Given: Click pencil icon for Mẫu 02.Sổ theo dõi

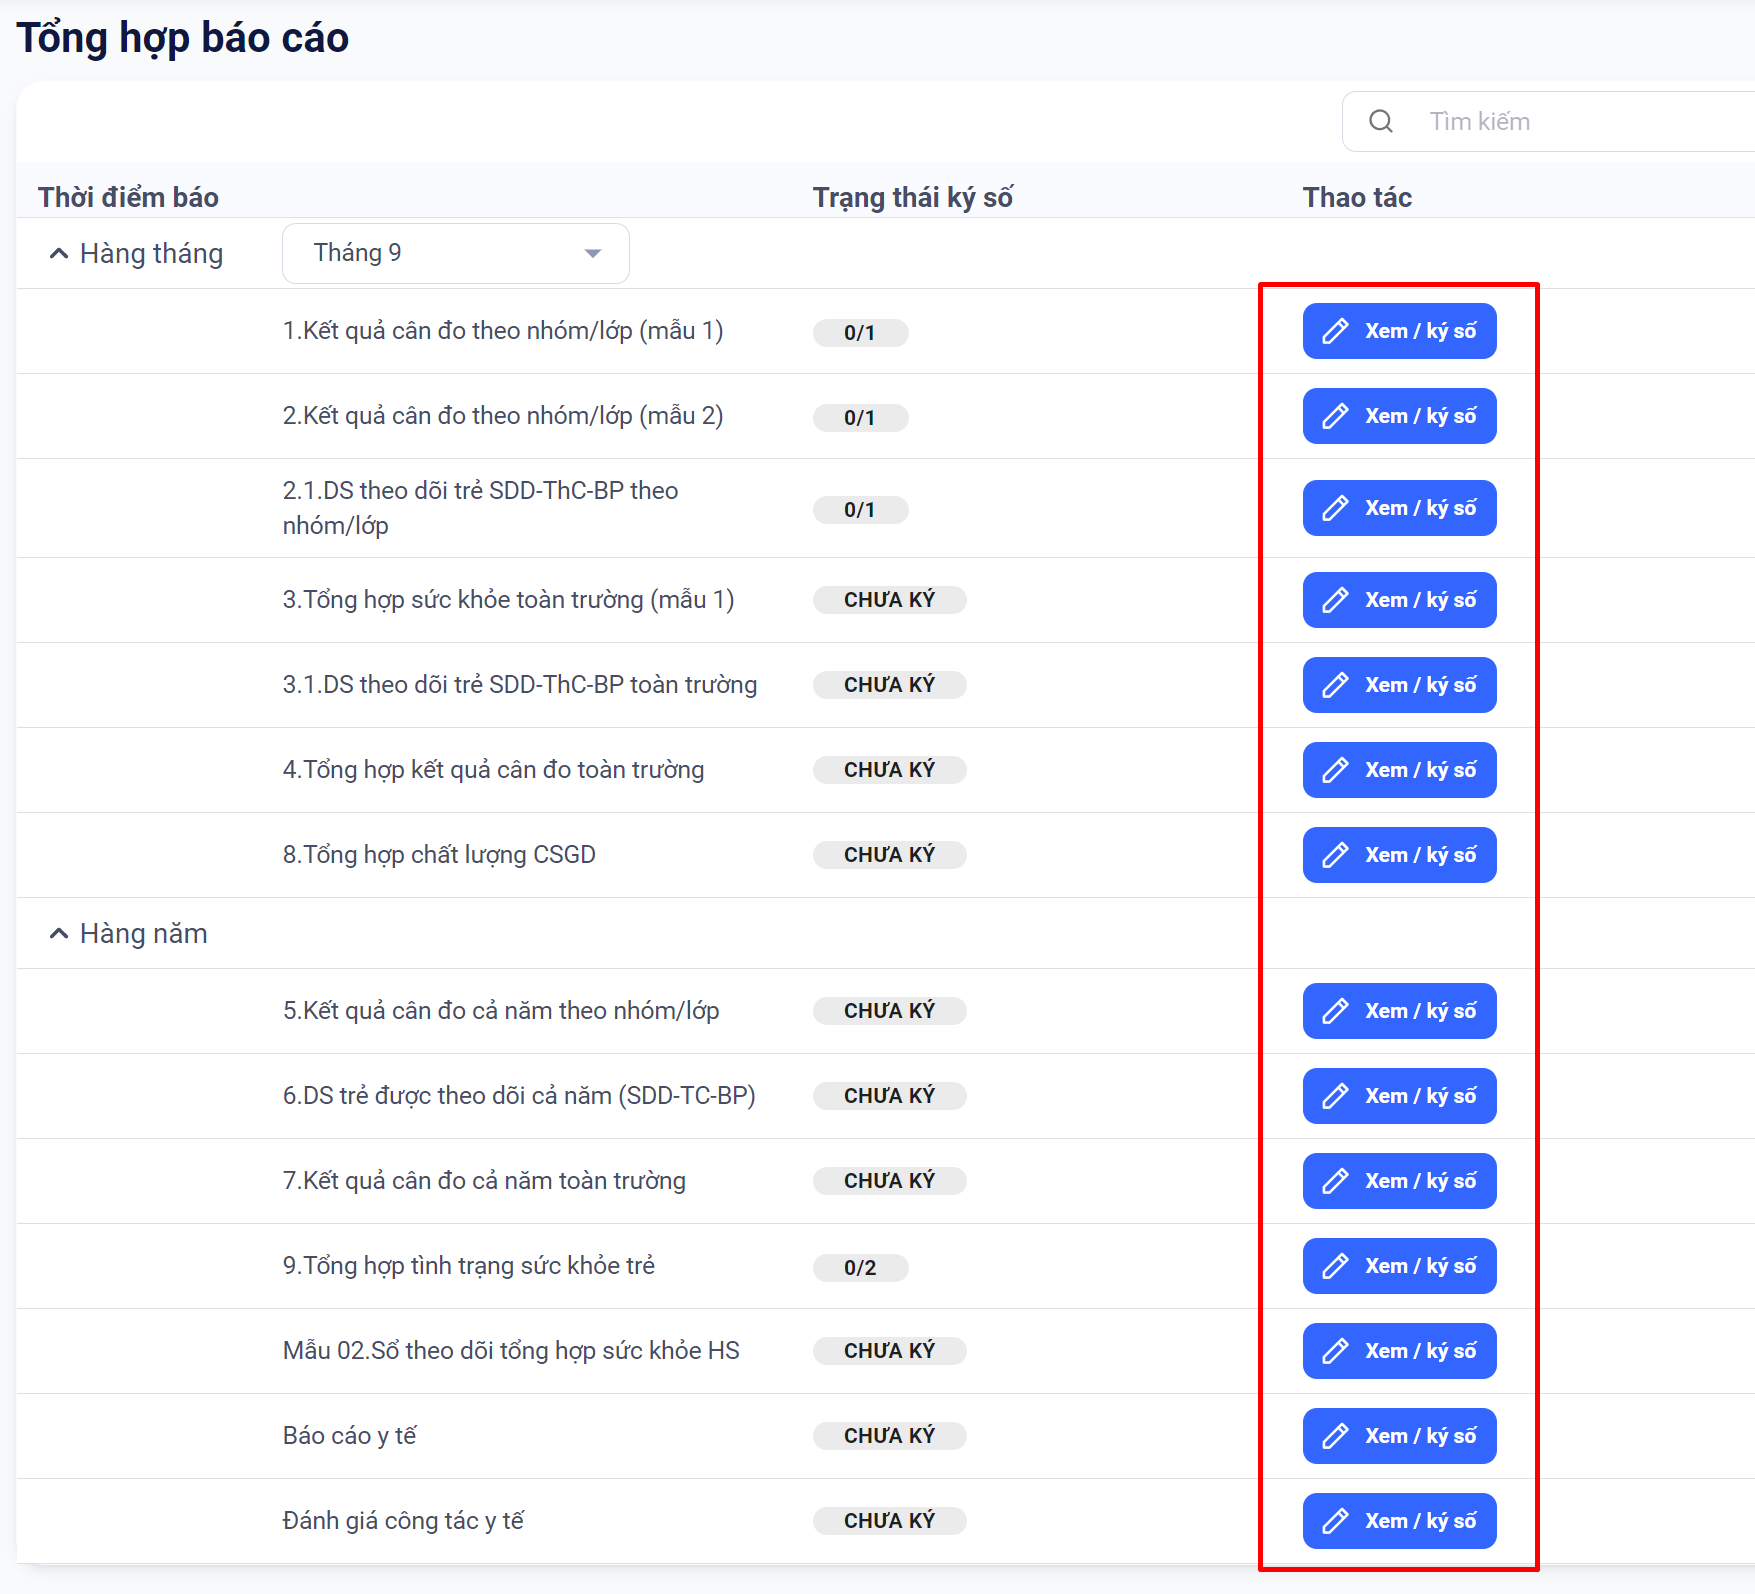Looking at the screenshot, I should point(1335,1351).
